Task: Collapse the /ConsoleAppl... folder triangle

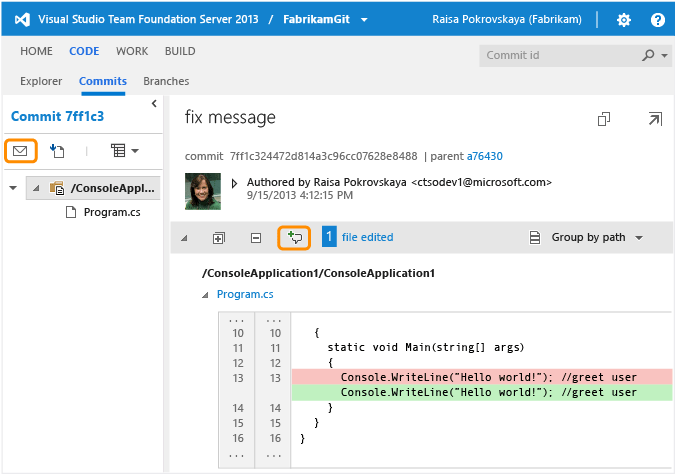Action: (37, 188)
